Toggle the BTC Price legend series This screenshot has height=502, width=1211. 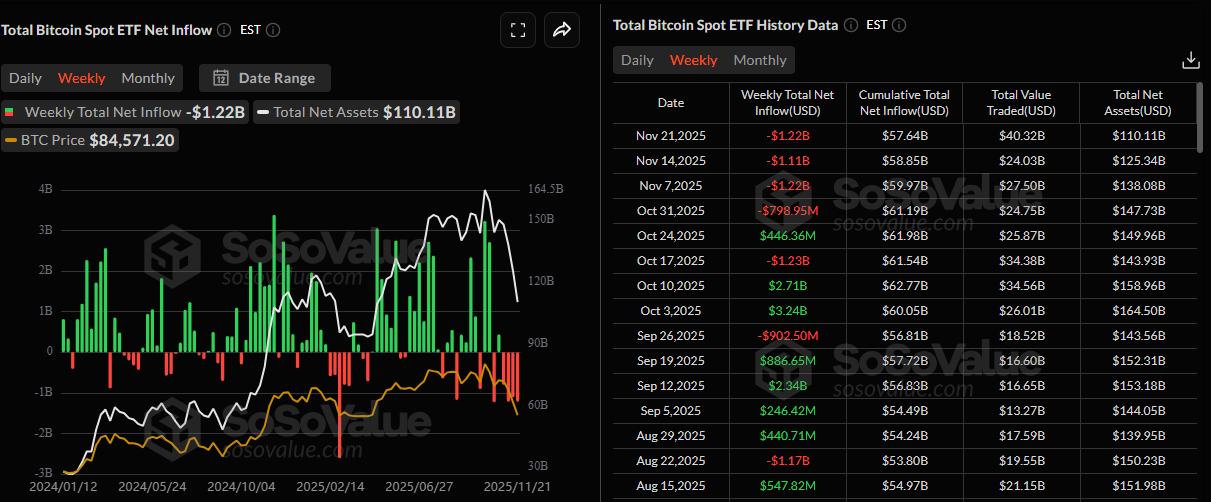click(x=91, y=141)
